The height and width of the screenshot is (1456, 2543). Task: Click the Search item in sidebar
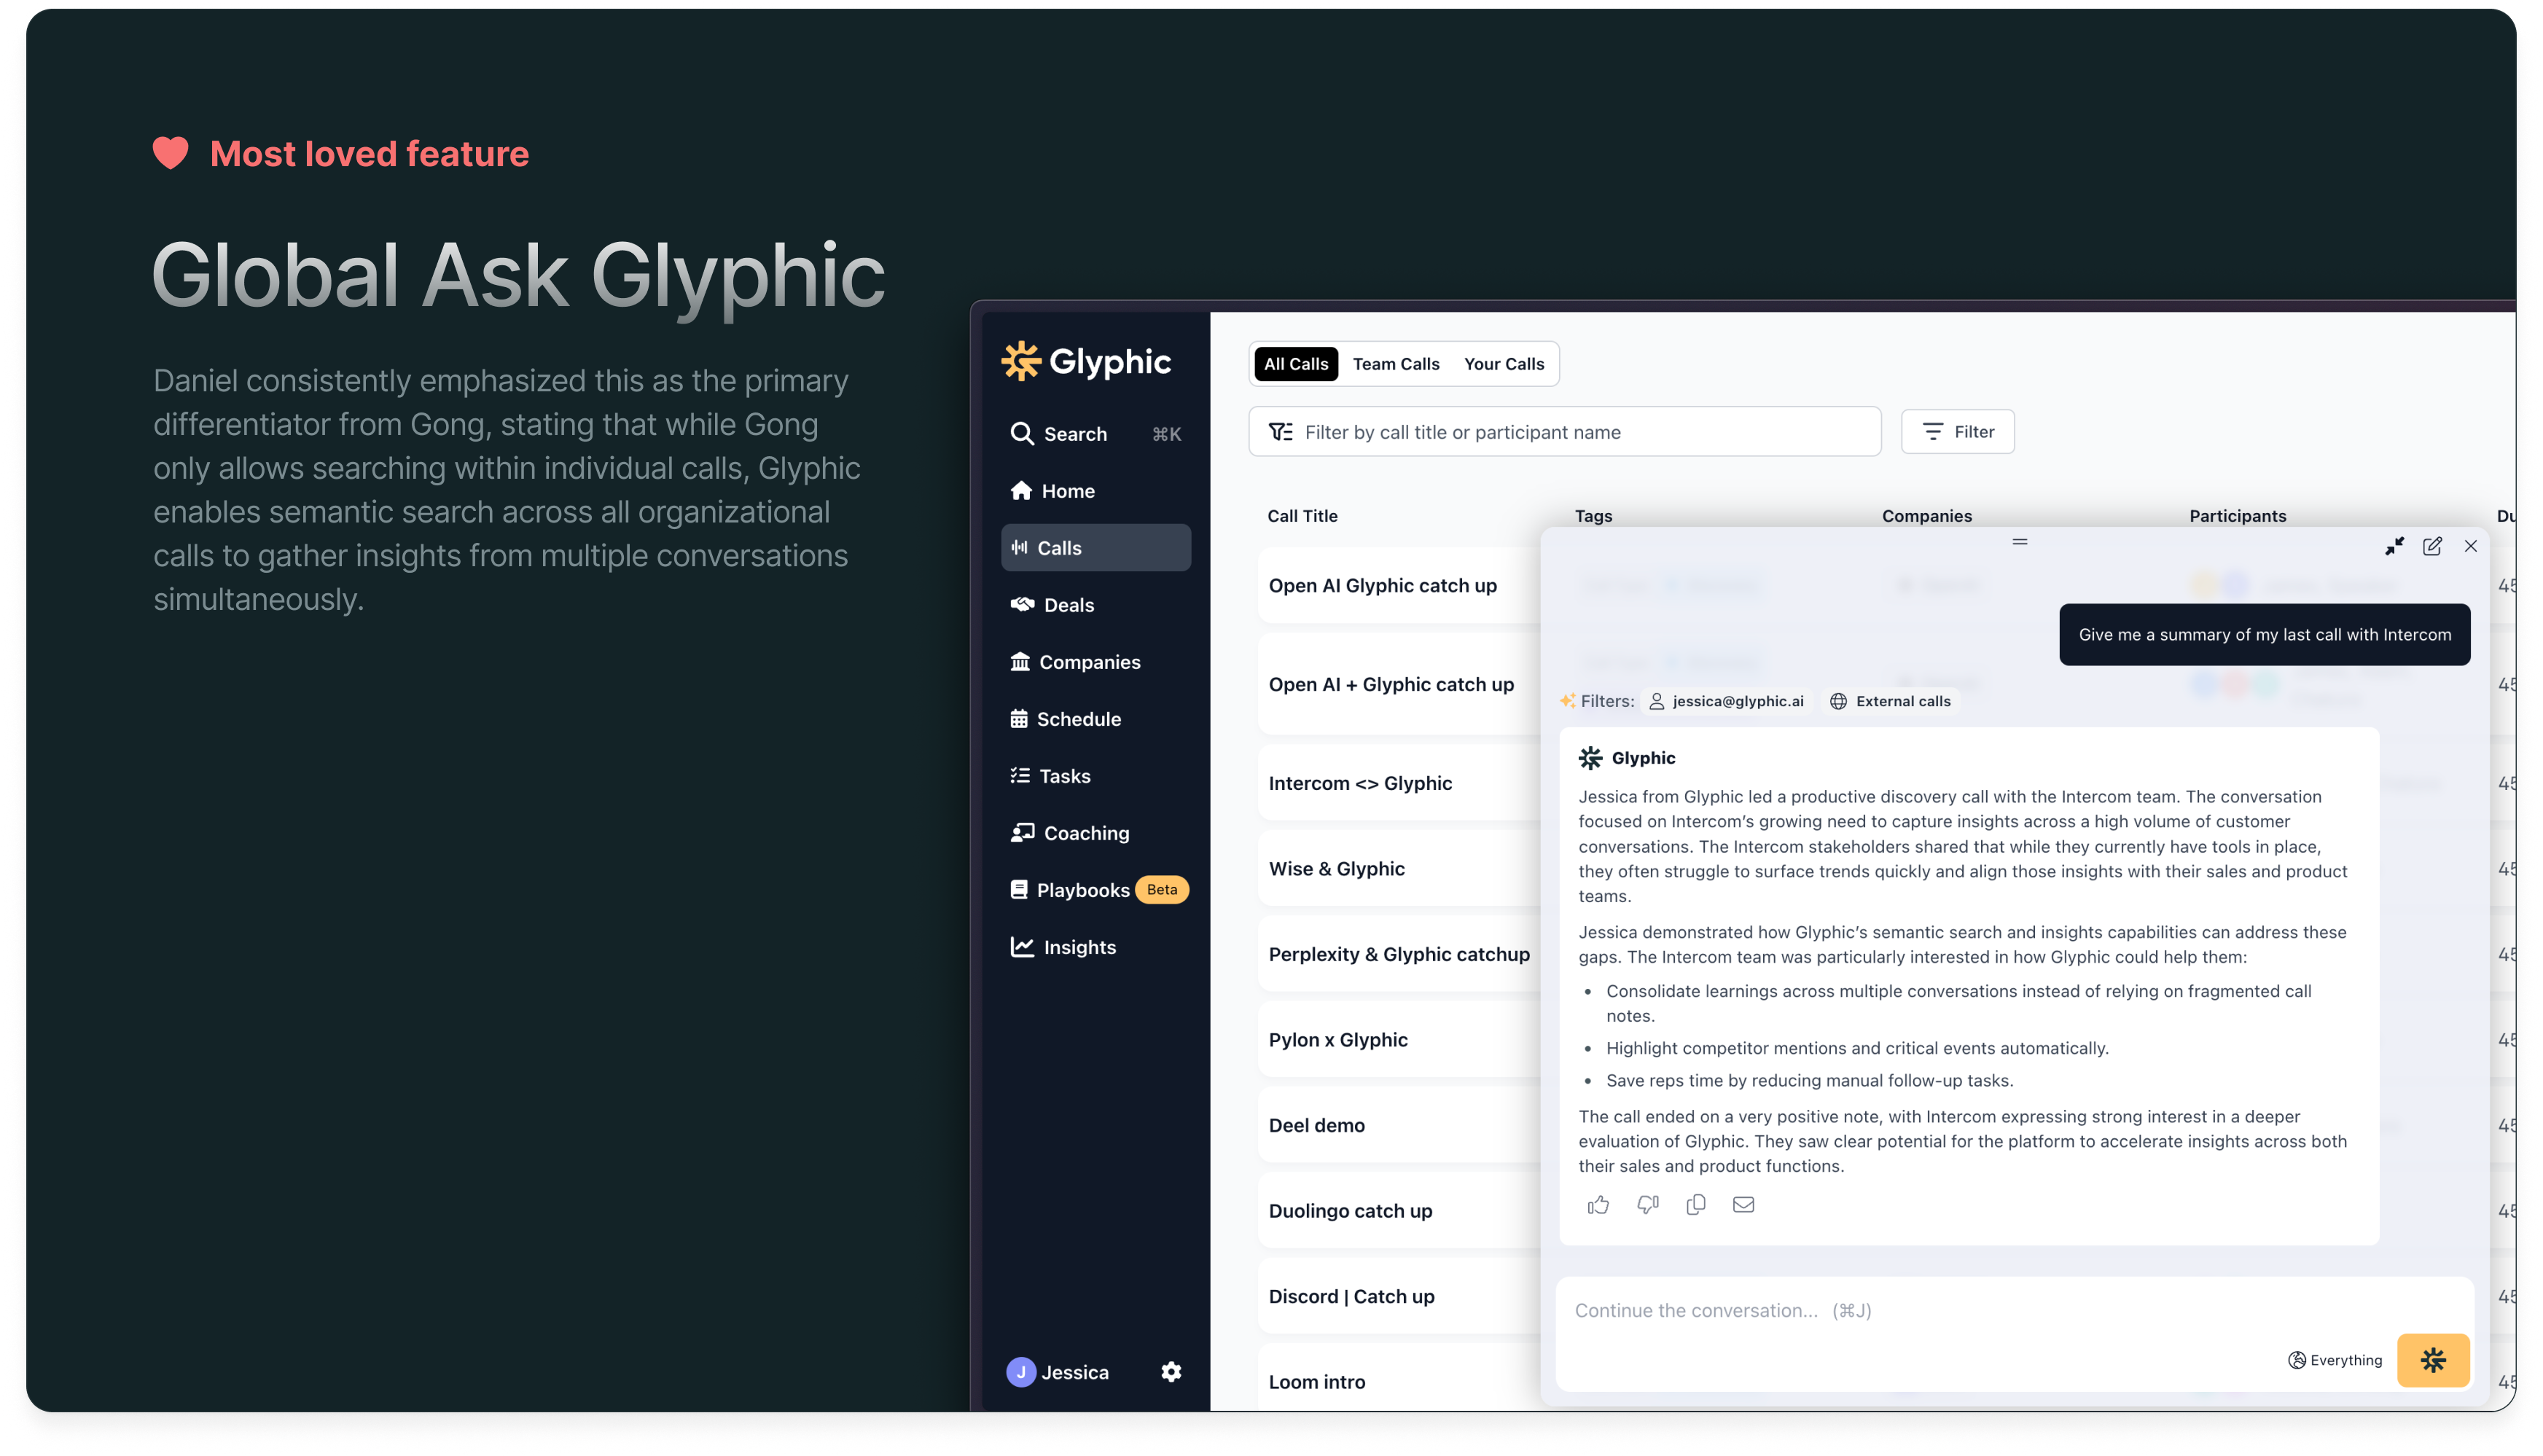click(x=1075, y=434)
